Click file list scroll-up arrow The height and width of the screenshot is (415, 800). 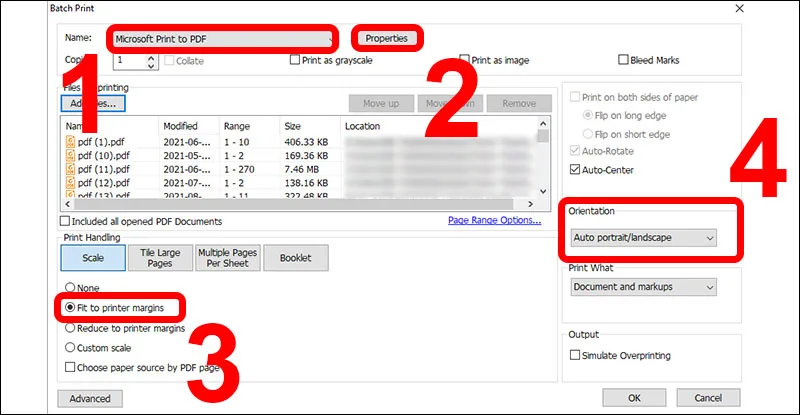[543, 124]
